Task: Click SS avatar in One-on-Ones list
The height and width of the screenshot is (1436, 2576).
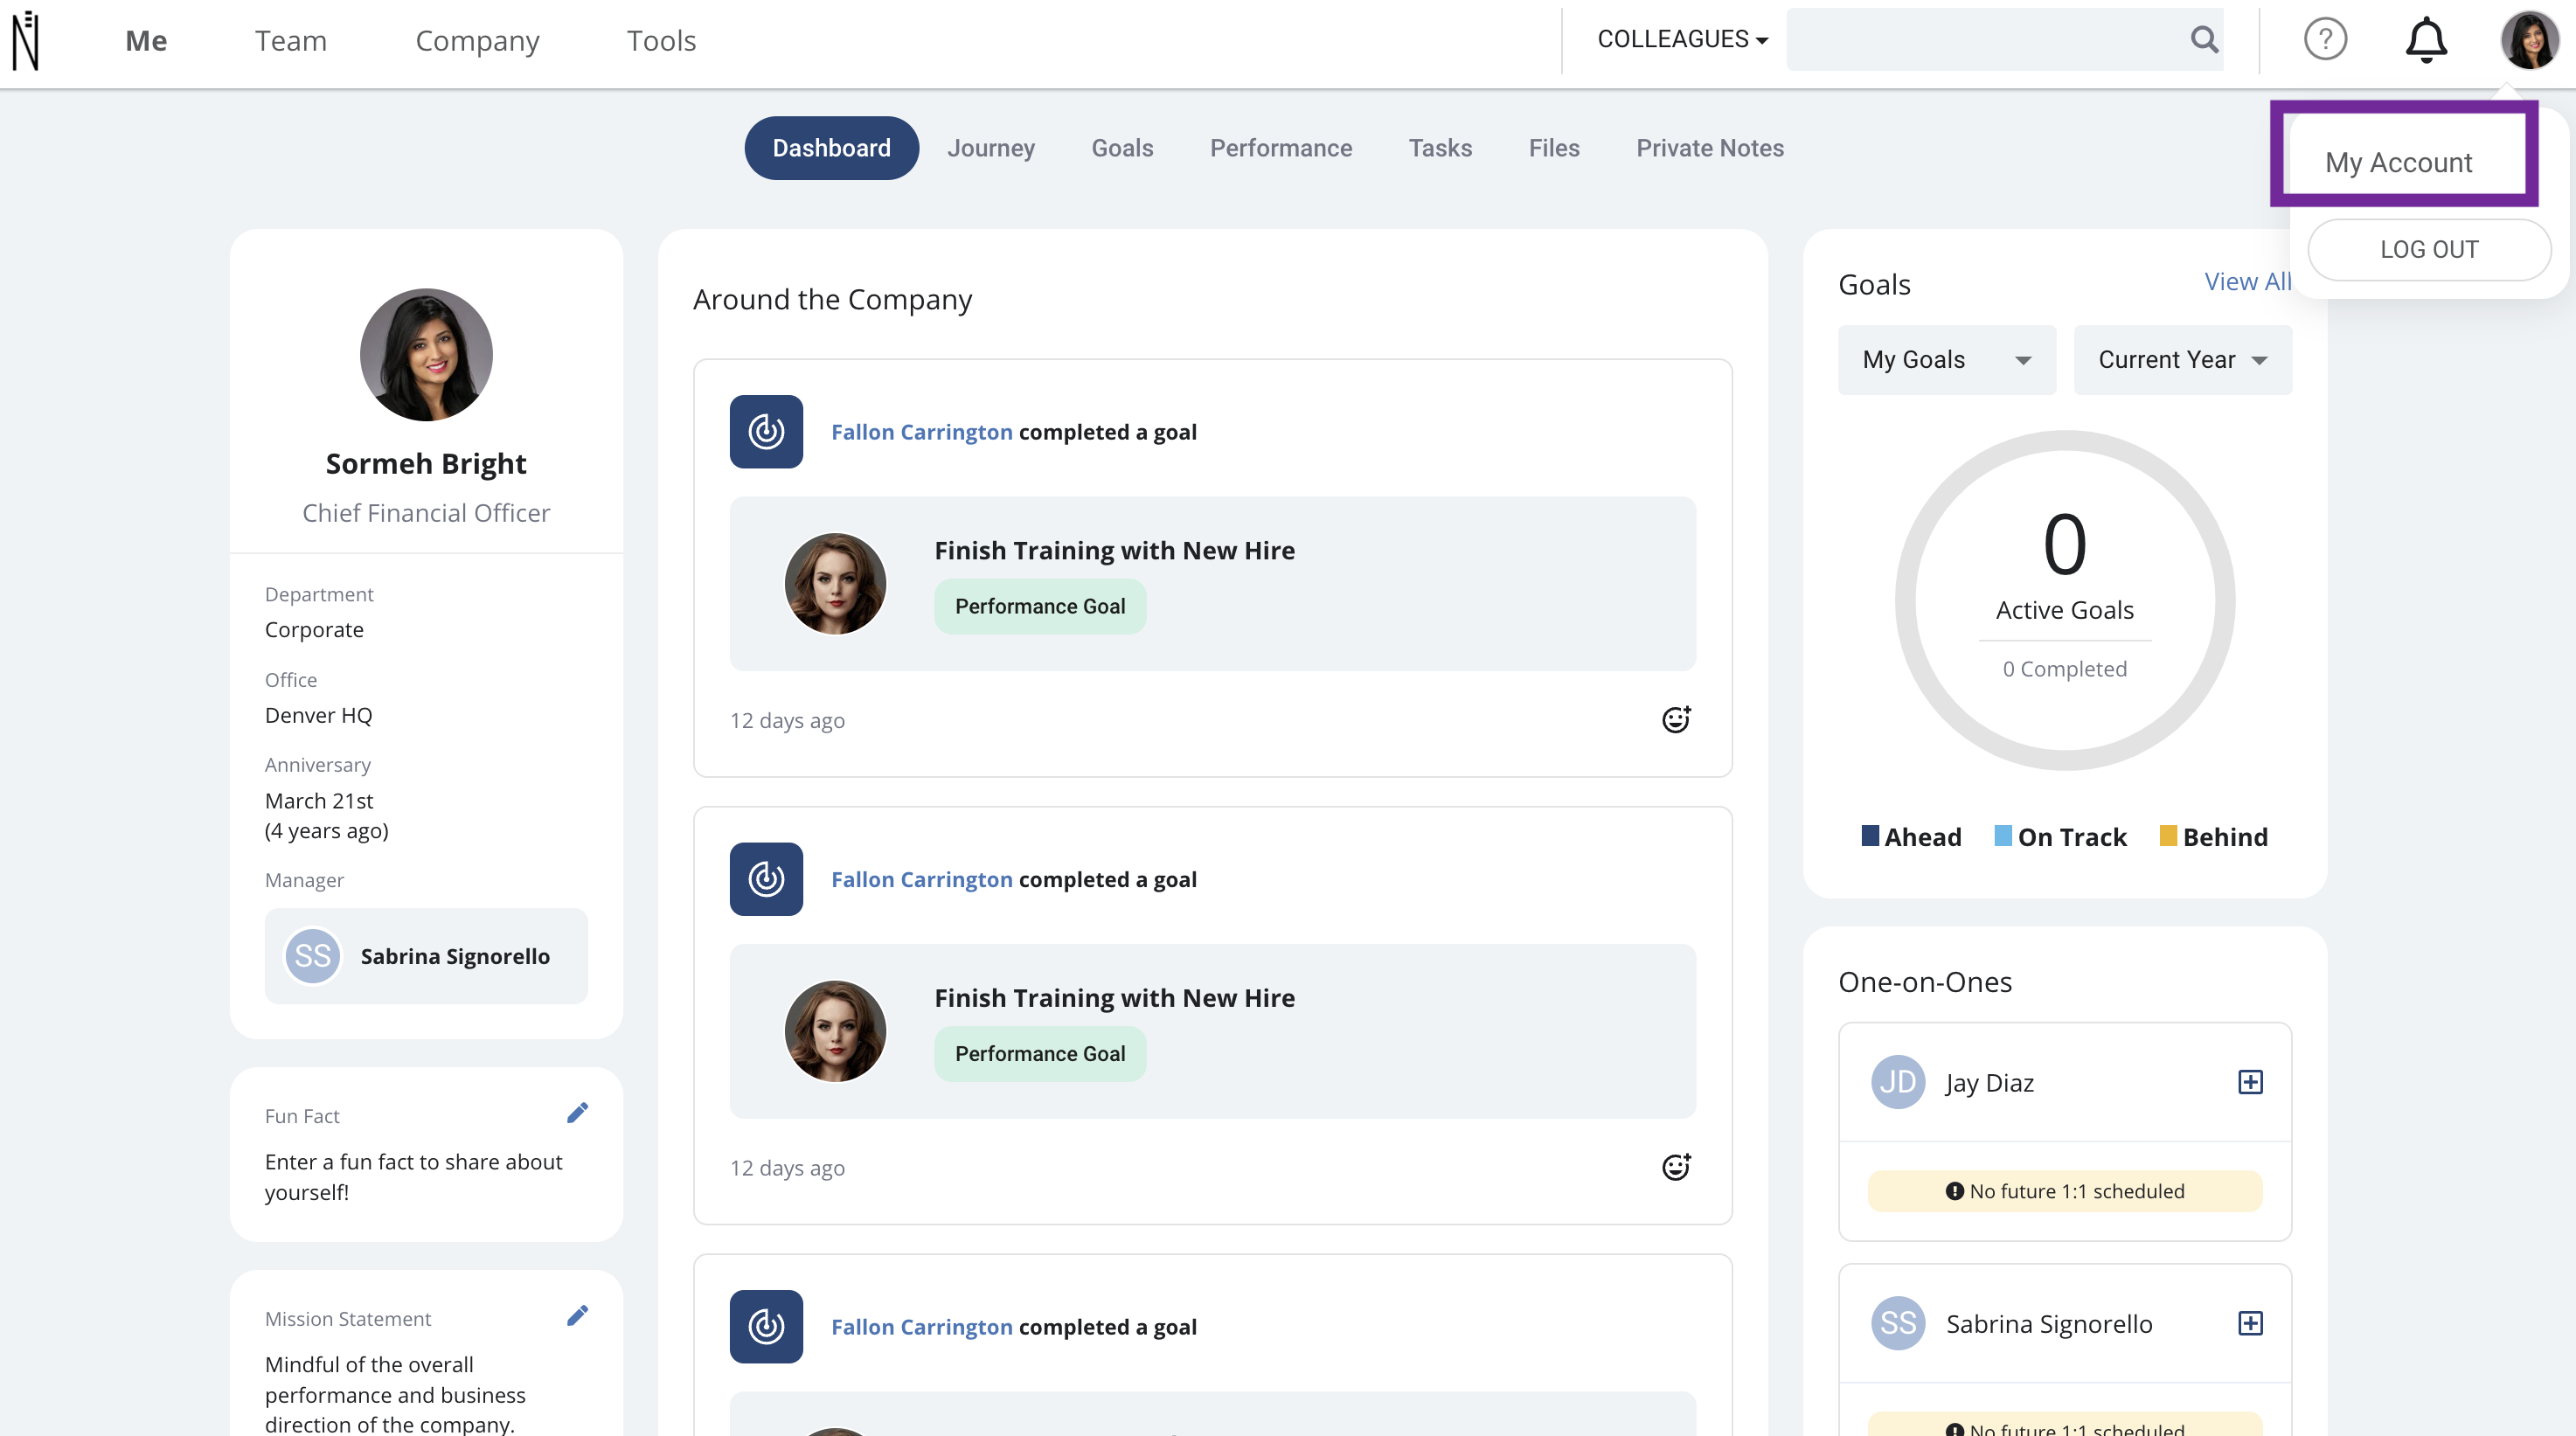Action: point(1898,1323)
